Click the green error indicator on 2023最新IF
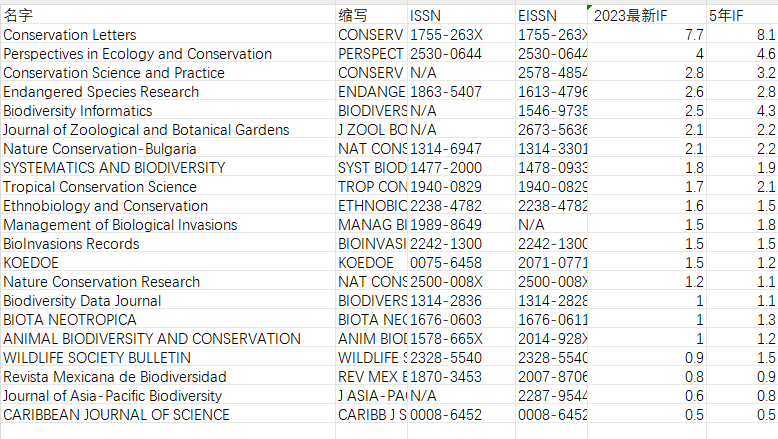Screen dimensions: 778x439 click(589, 7)
